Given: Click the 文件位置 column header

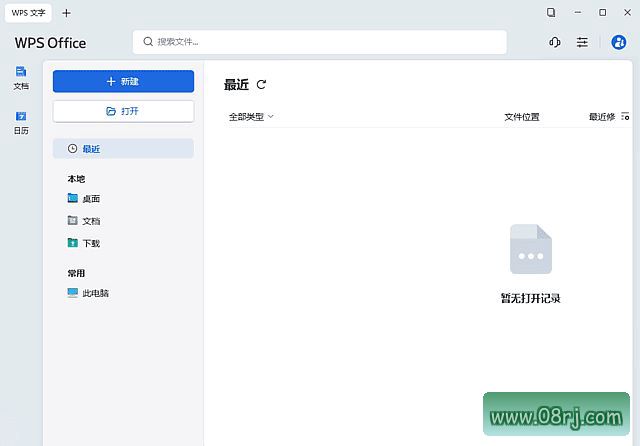Looking at the screenshot, I should 522,117.
